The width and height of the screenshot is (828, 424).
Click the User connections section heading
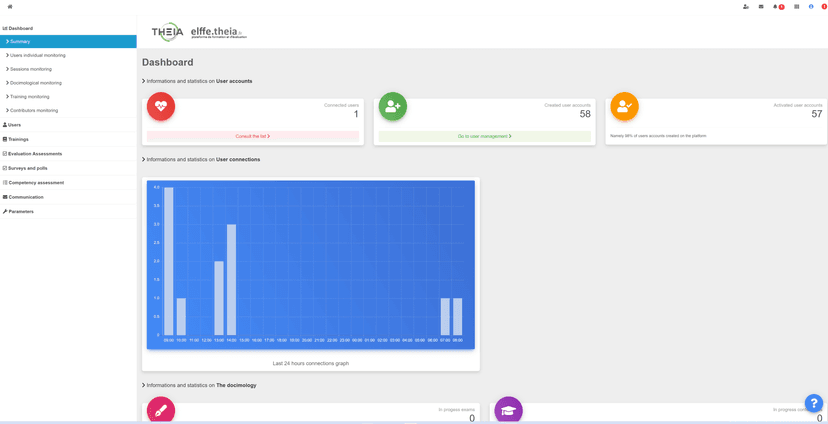[x=201, y=159]
